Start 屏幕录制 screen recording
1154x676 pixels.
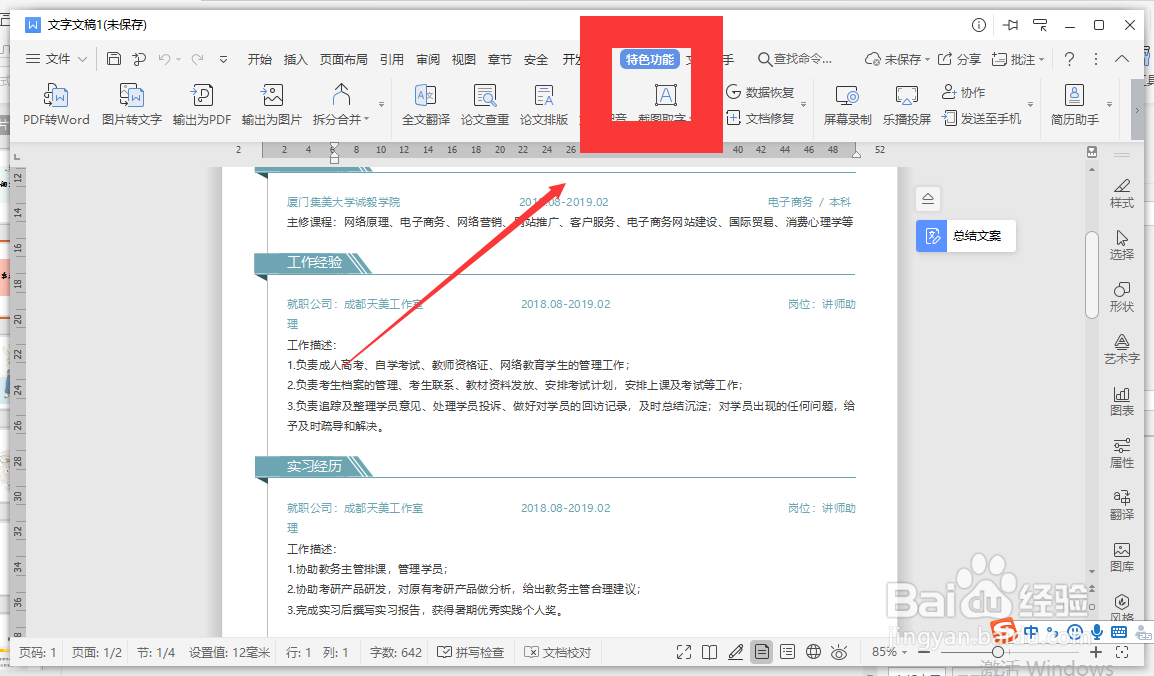[847, 104]
